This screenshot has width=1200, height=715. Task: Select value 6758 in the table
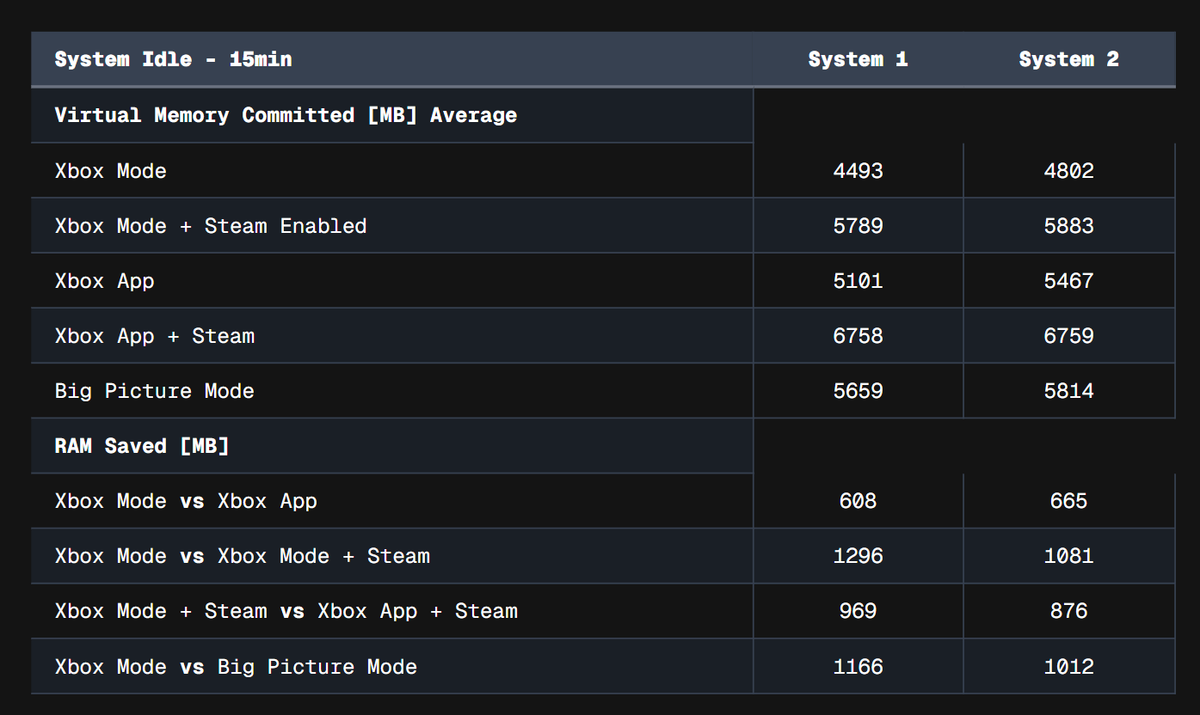858,336
